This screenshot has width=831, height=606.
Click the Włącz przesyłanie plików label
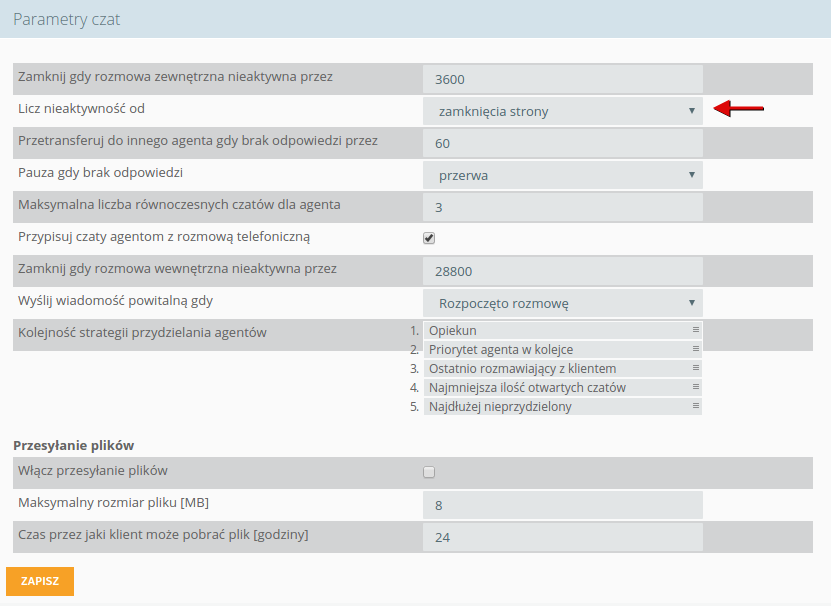click(93, 471)
